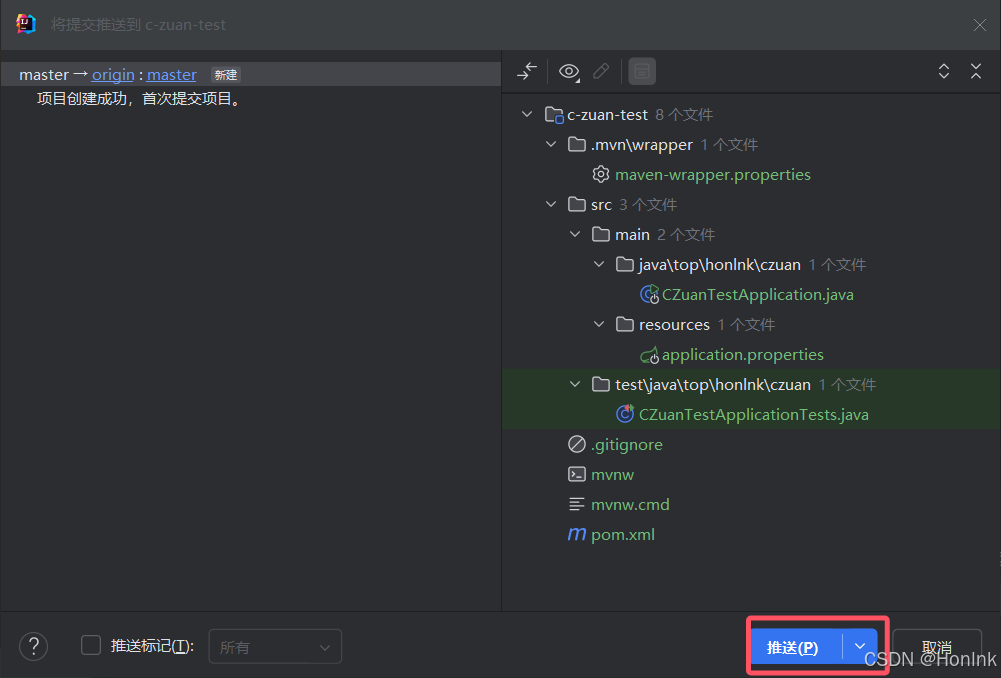
Task: Click the 新建 new branch tag
Action: click(x=225, y=75)
